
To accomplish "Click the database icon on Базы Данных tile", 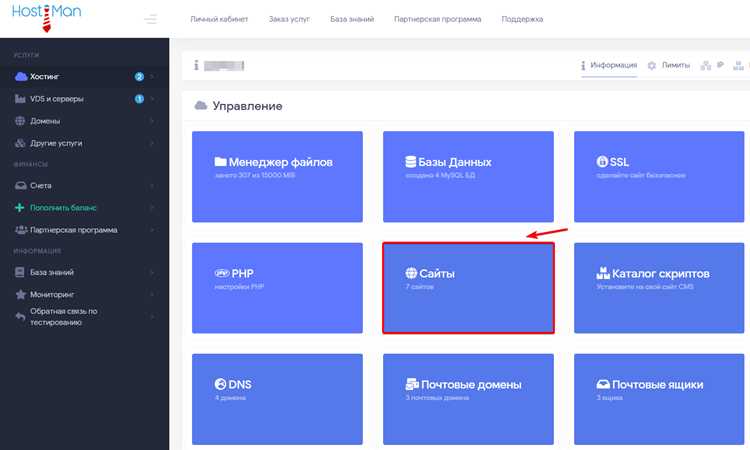I will [410, 162].
